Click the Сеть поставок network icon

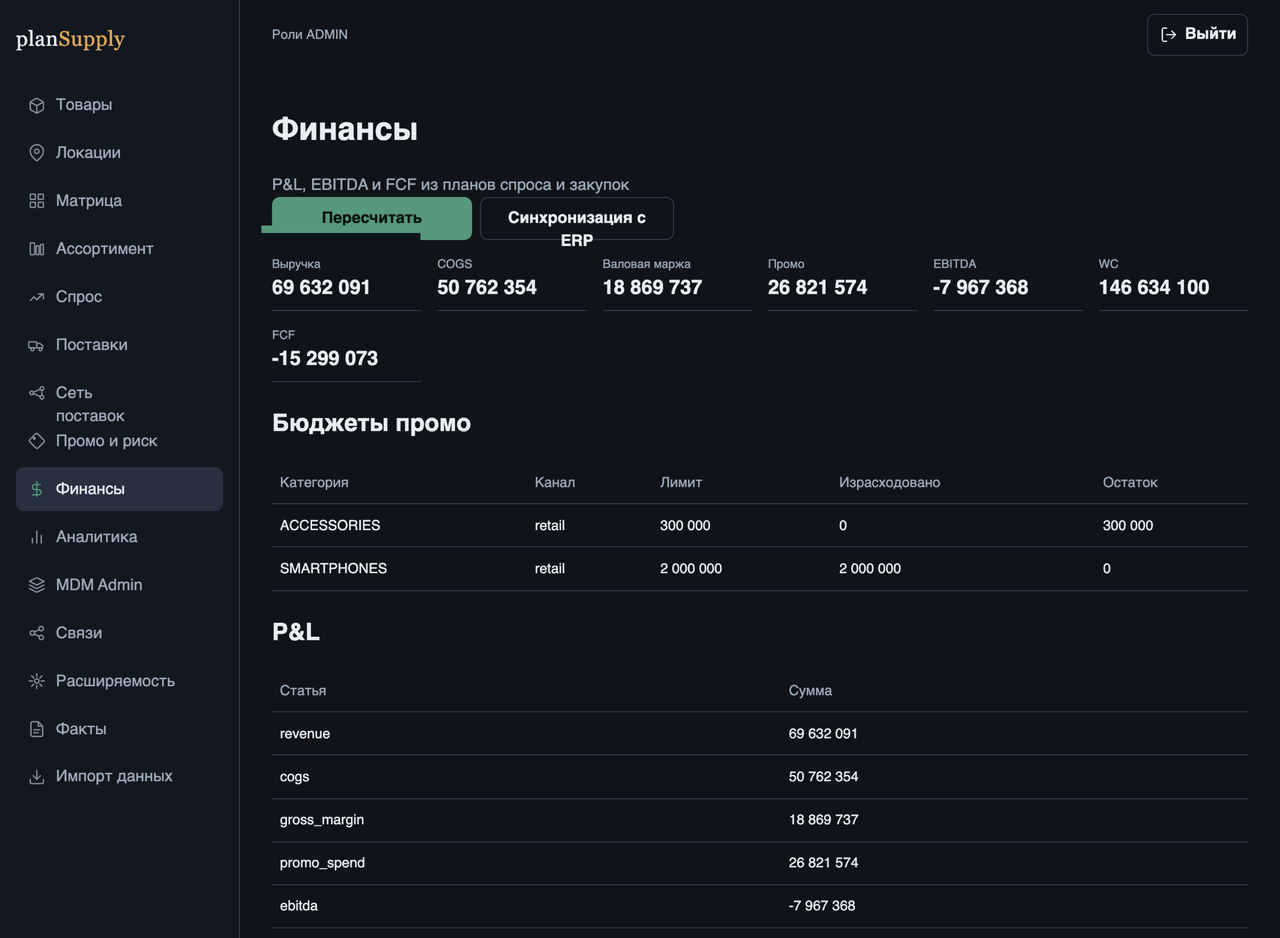(37, 393)
